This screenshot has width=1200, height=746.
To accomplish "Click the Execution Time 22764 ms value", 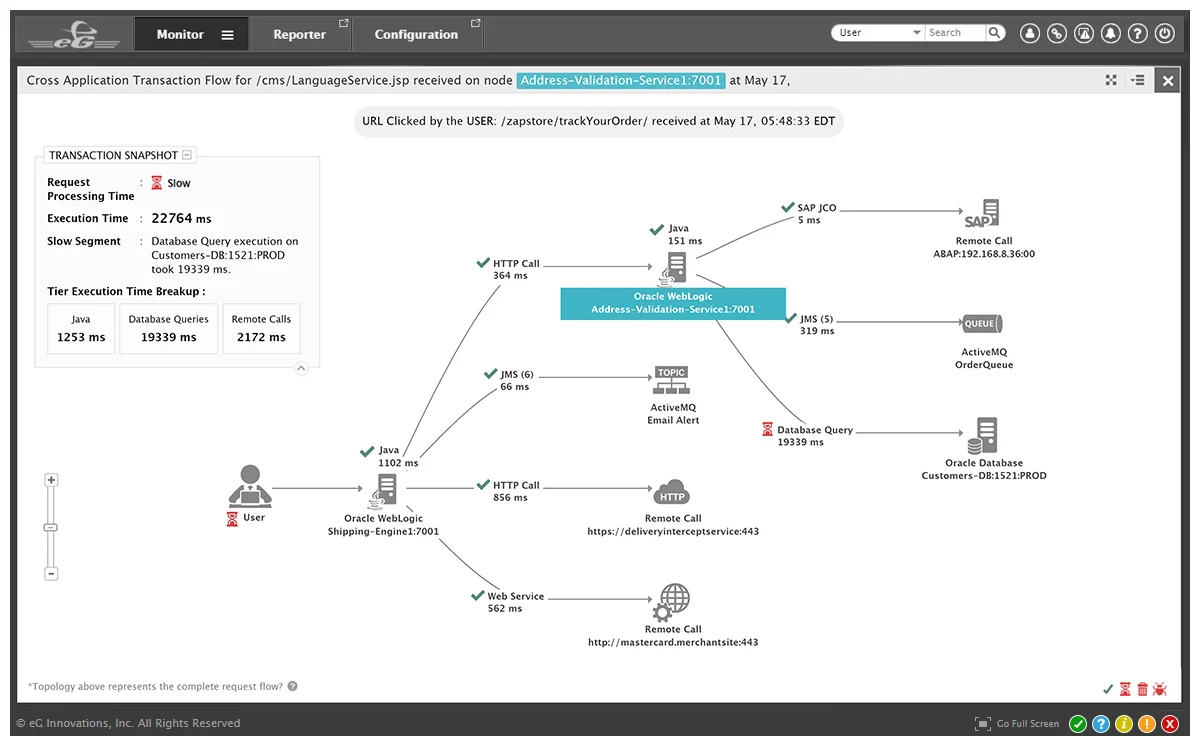I will [181, 218].
